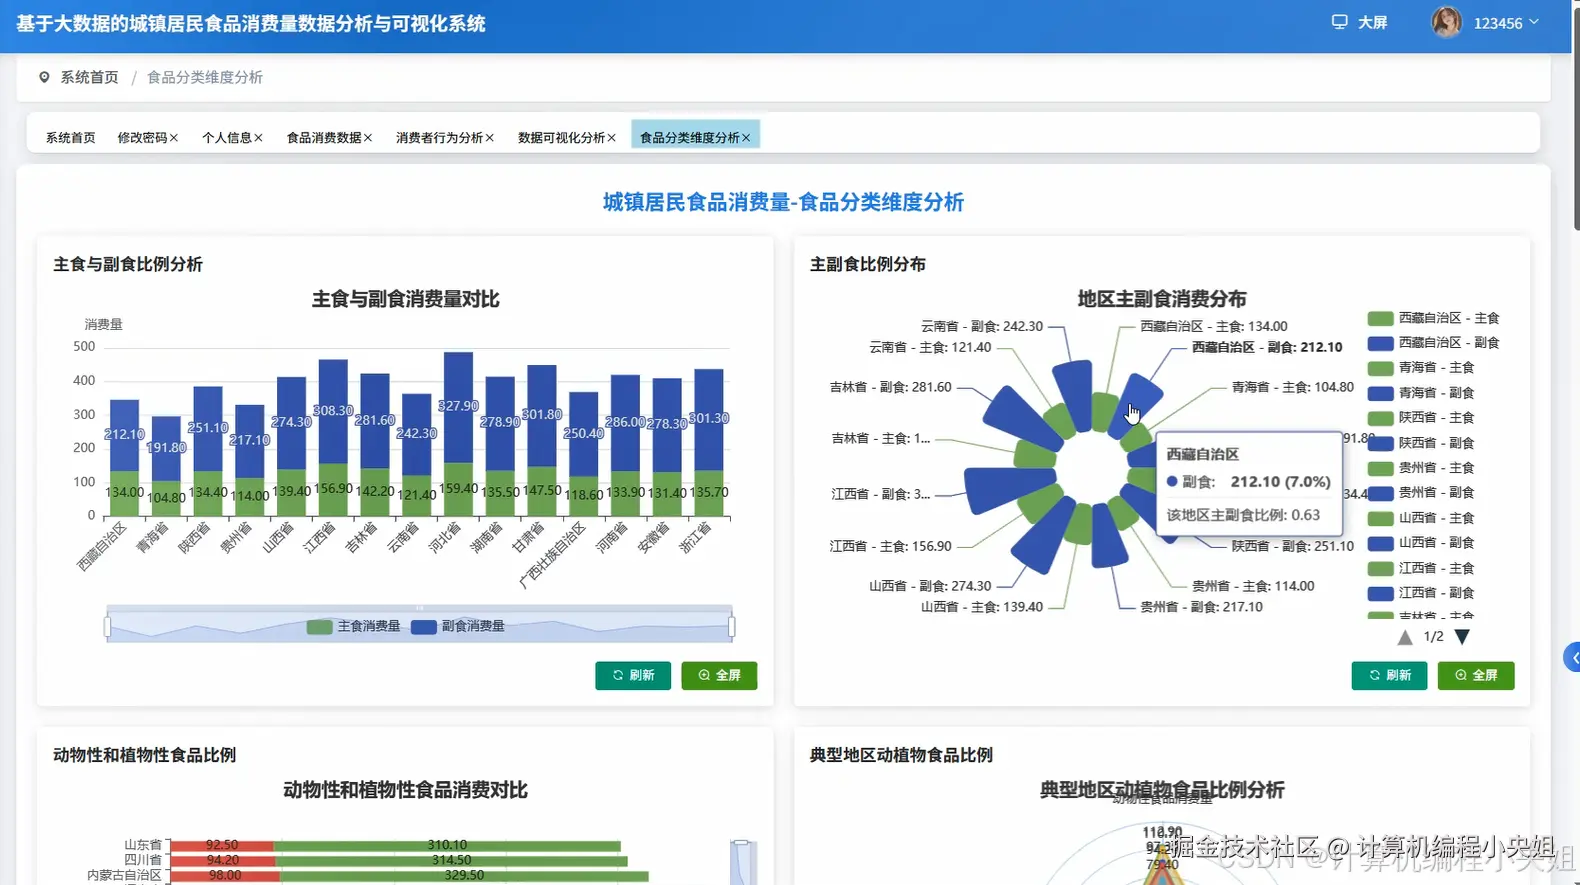Toggle legend 陕西省 - 主食
Viewport: 1580px width, 885px height.
(x=1421, y=418)
